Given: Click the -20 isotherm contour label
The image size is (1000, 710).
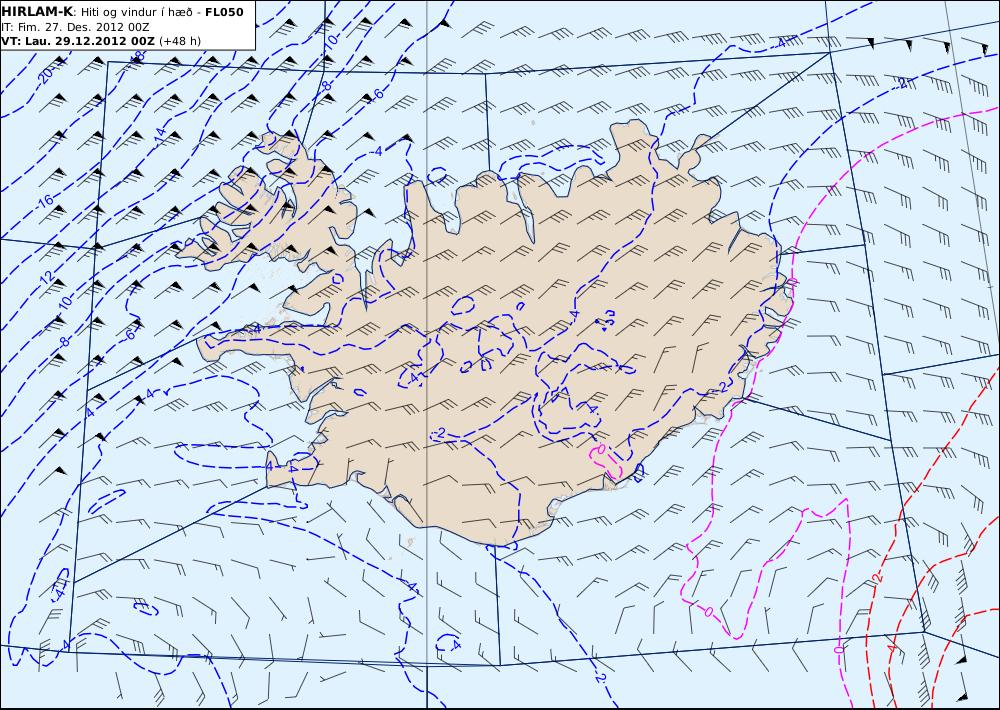Looking at the screenshot, I should (x=46, y=75).
